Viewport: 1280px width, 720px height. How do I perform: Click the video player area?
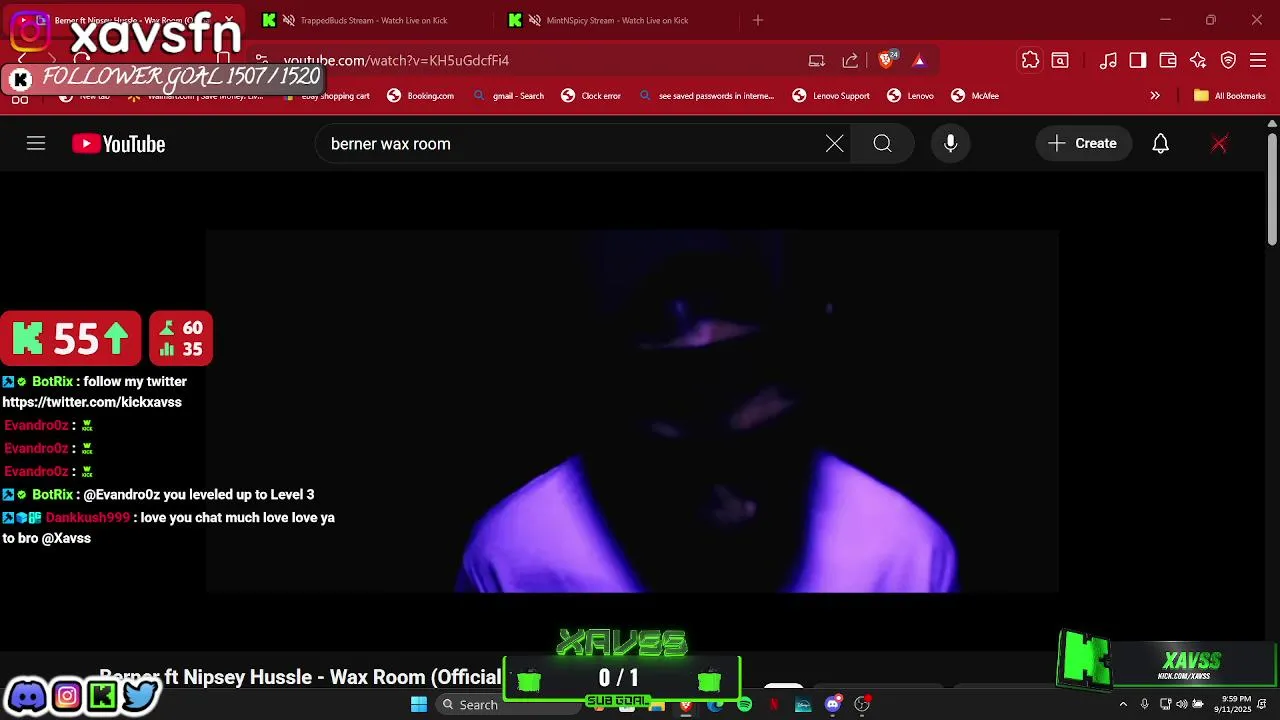coord(632,411)
